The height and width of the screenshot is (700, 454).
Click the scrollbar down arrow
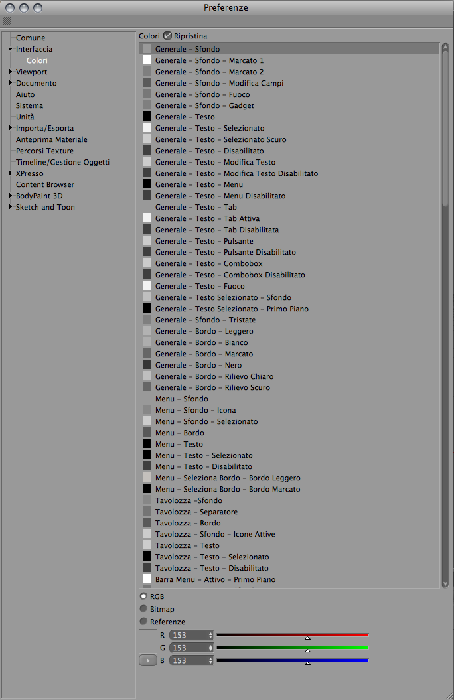click(445, 583)
